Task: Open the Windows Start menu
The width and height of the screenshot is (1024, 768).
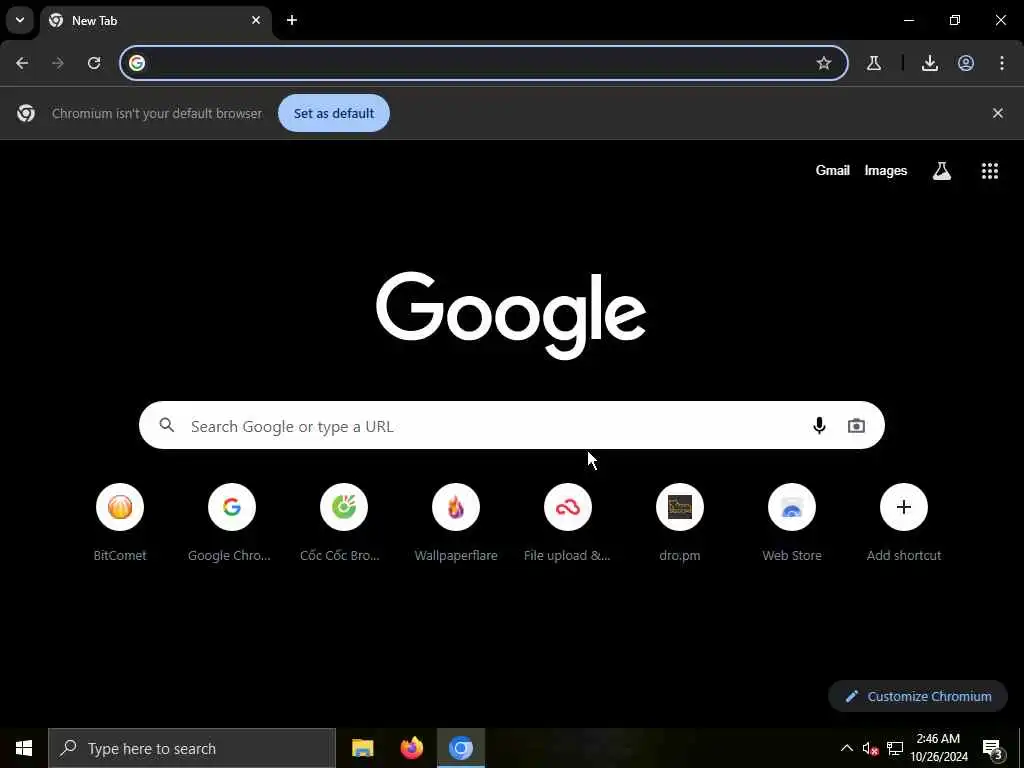Action: coord(24,748)
